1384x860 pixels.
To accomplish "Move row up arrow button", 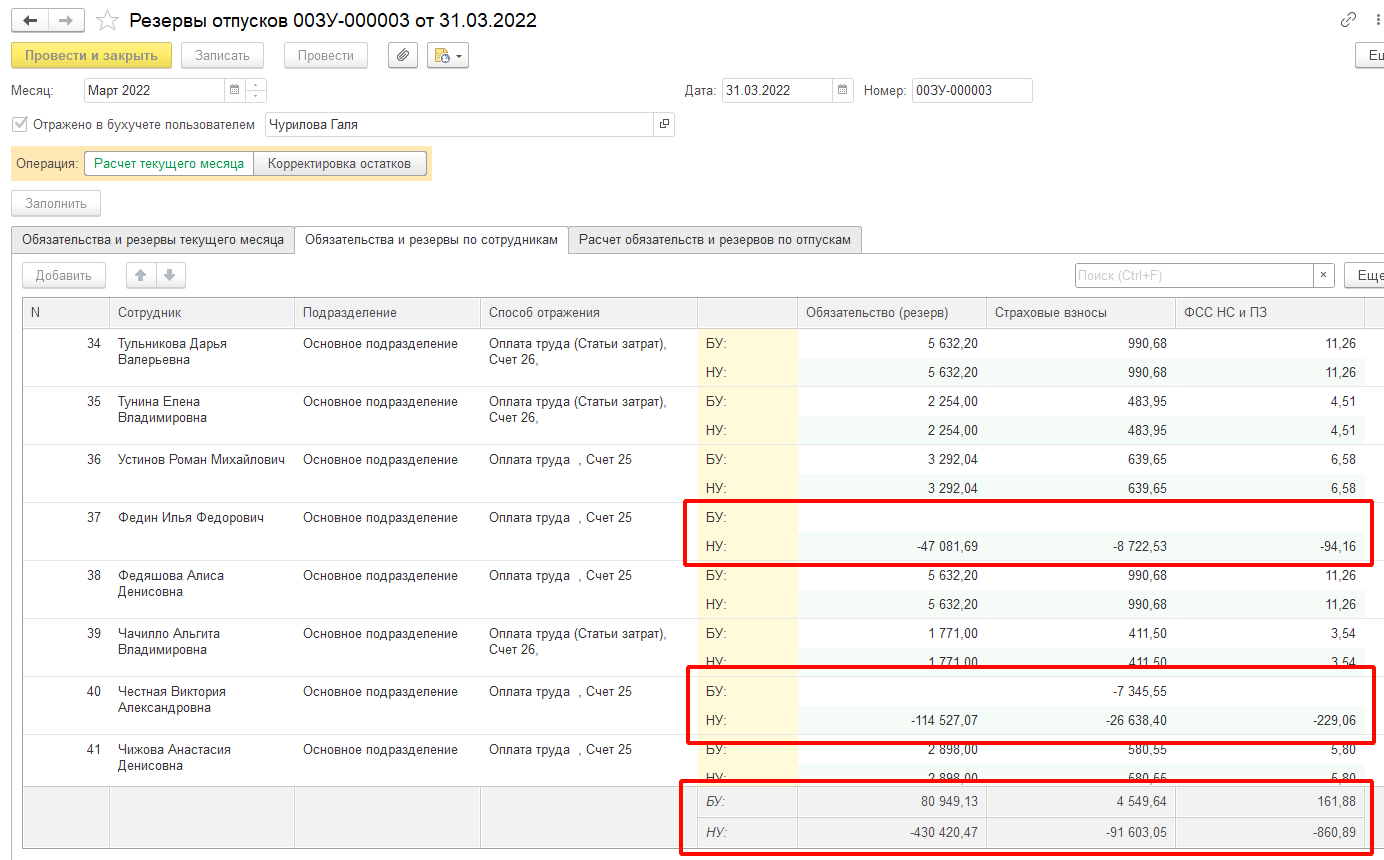I will (x=141, y=276).
